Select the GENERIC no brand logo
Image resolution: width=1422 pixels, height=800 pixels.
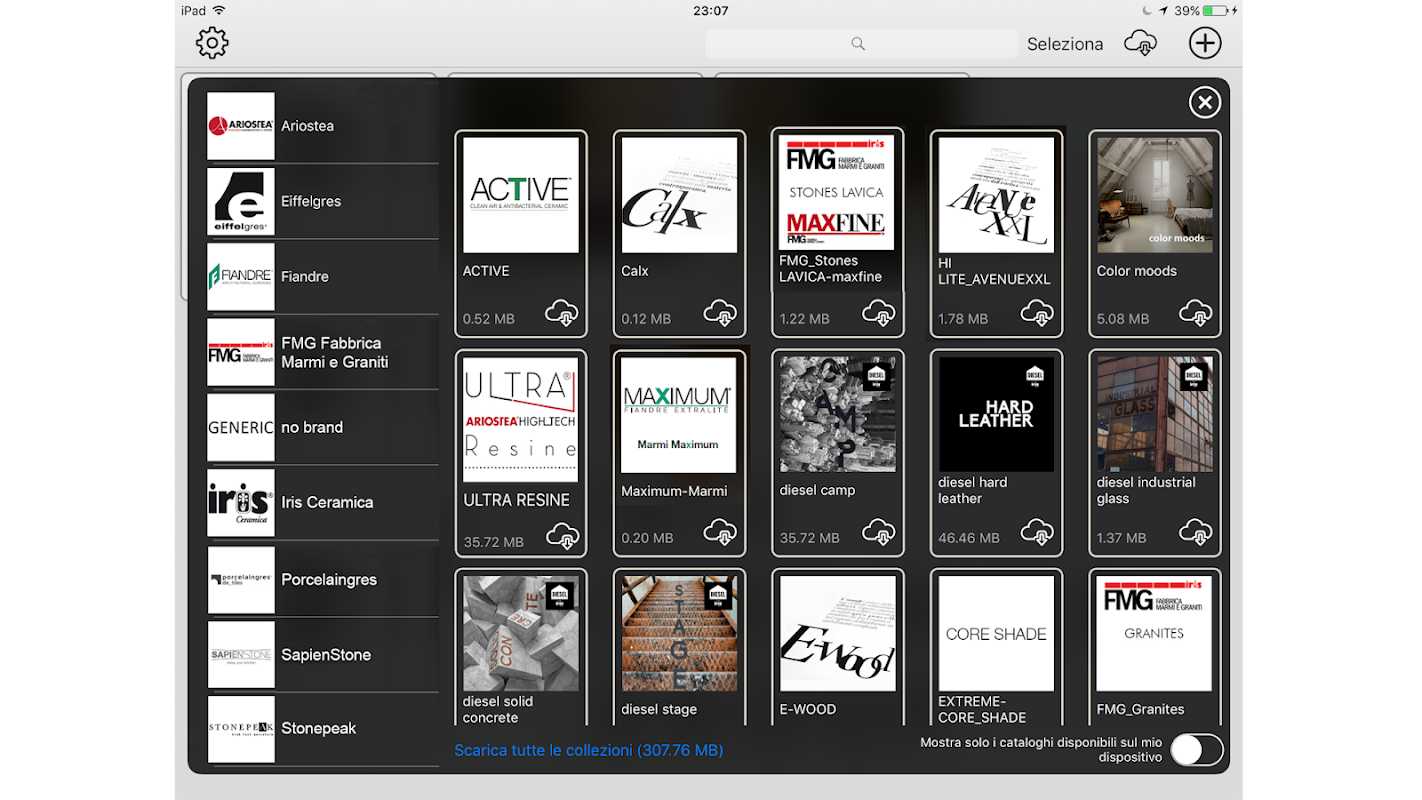241,428
